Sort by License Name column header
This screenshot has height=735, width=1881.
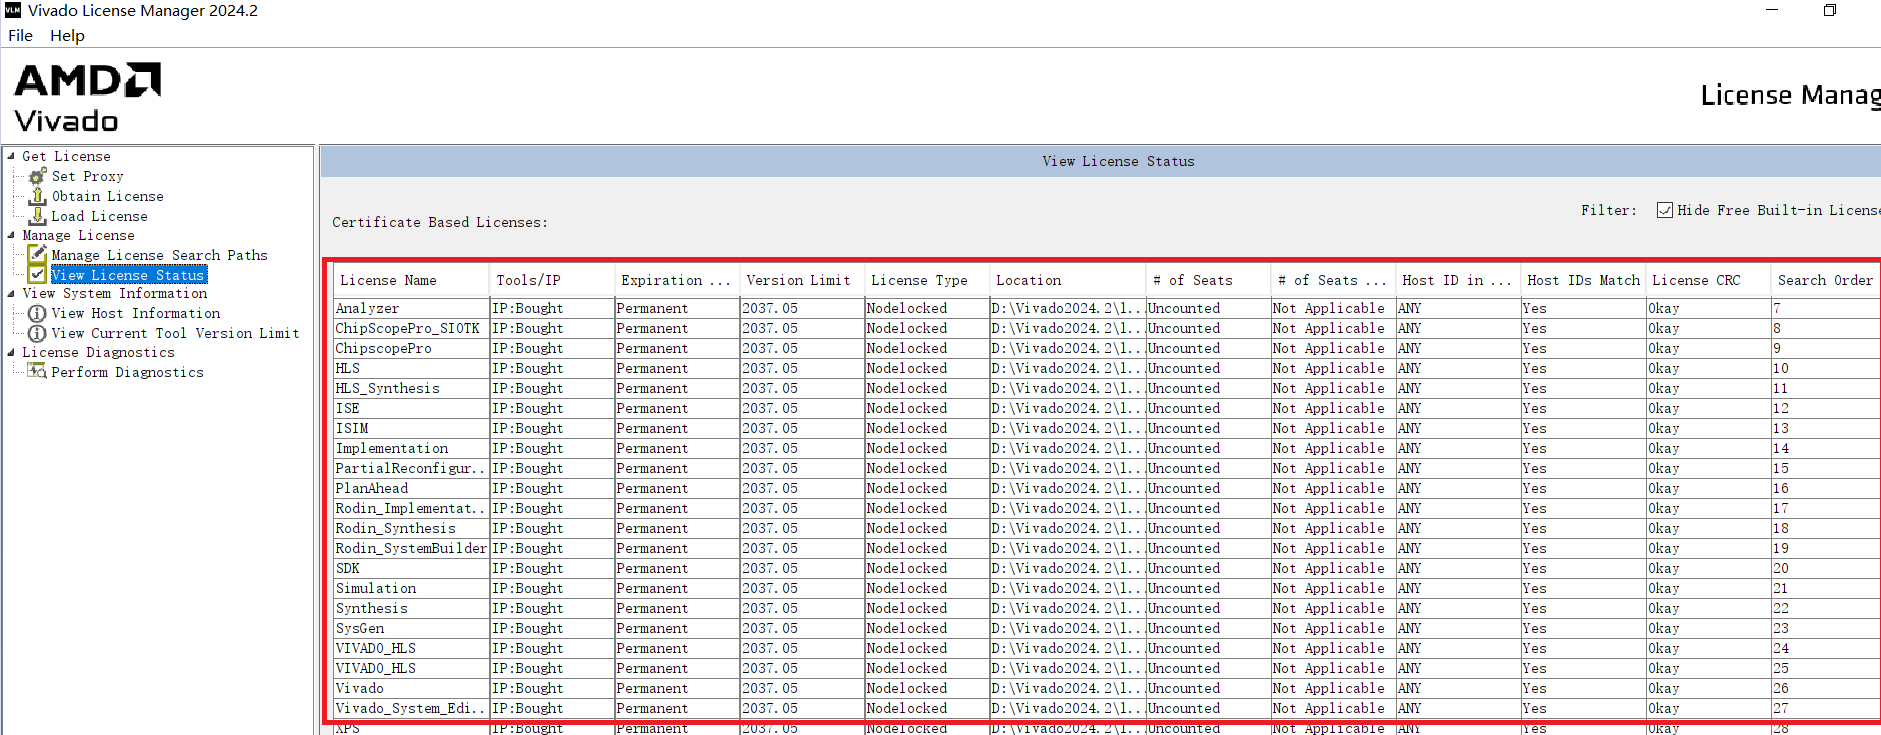[x=411, y=280]
